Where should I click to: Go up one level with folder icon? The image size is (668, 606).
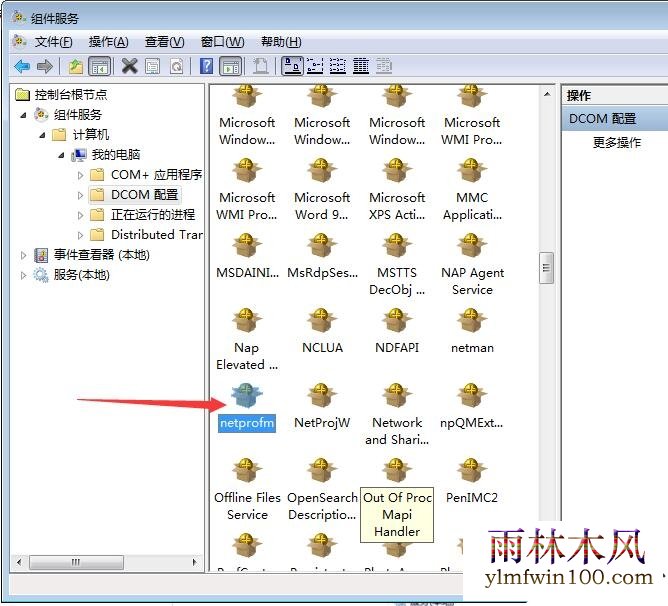[75, 66]
